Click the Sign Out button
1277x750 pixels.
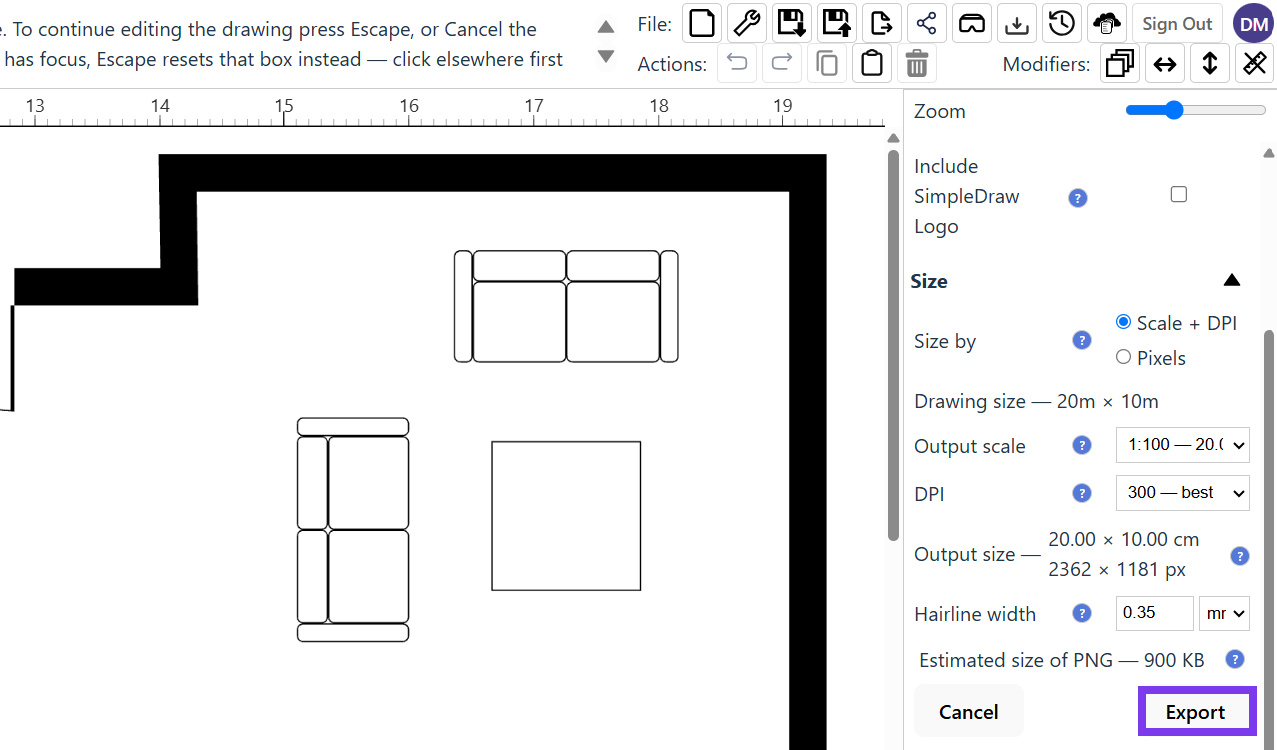coord(1177,23)
